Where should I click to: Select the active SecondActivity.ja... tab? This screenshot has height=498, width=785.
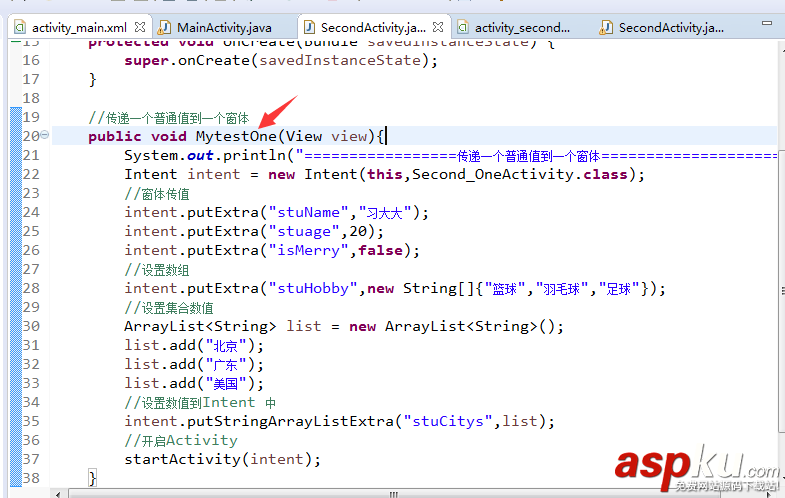373,28
